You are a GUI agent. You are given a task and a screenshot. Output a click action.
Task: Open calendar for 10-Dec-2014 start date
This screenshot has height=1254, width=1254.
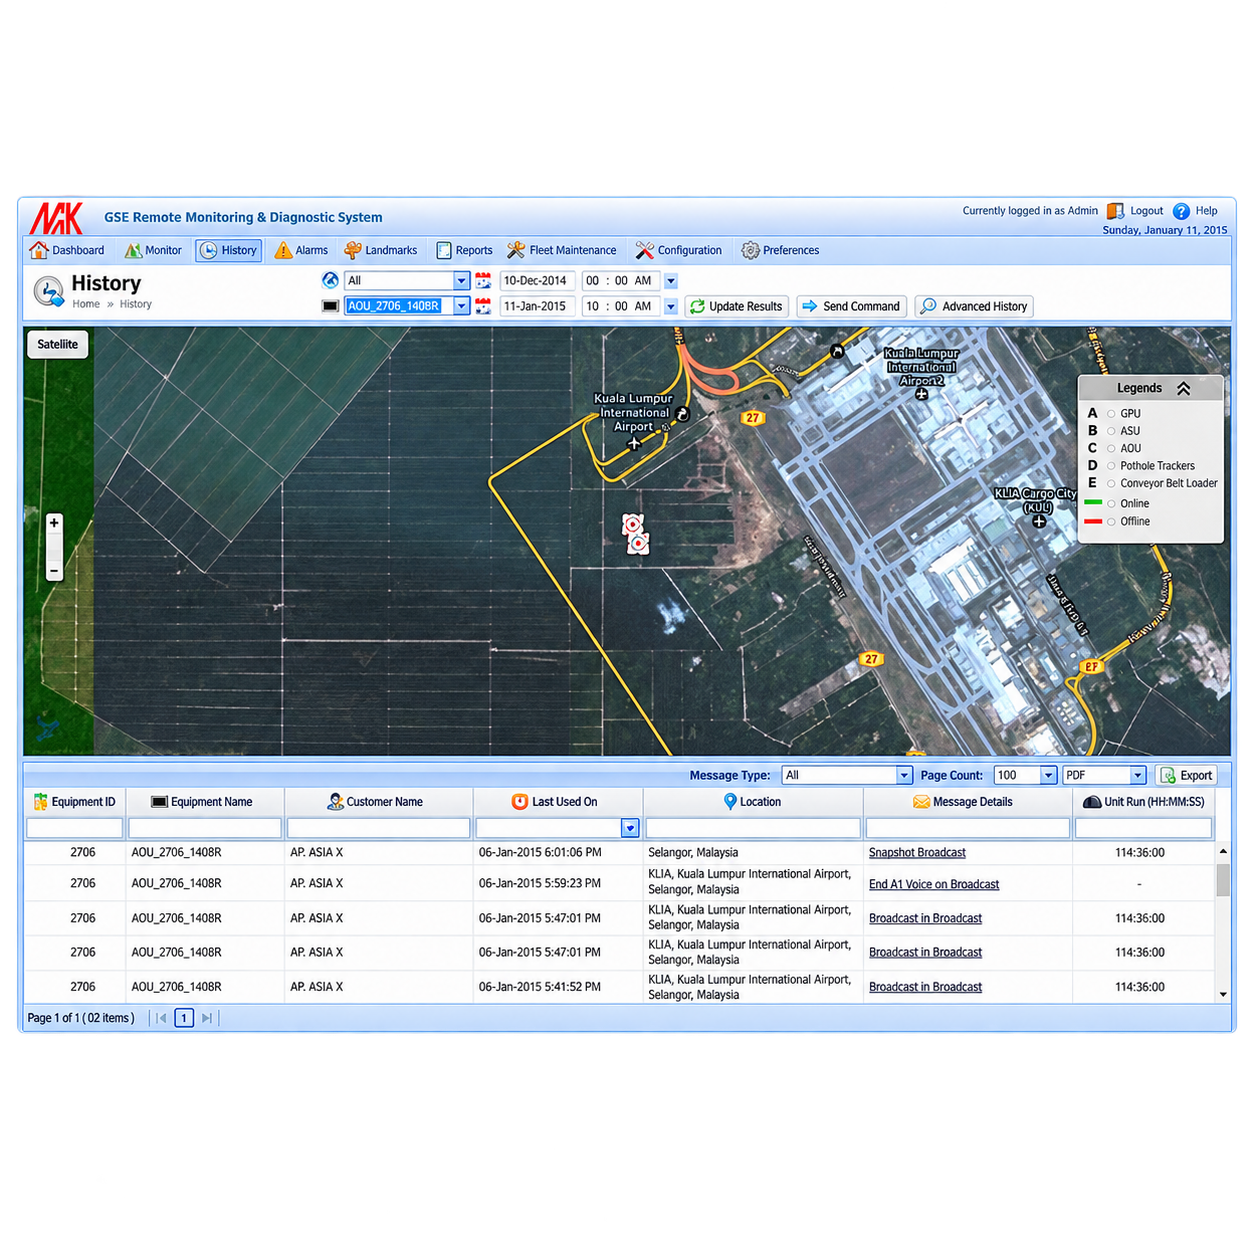(483, 280)
